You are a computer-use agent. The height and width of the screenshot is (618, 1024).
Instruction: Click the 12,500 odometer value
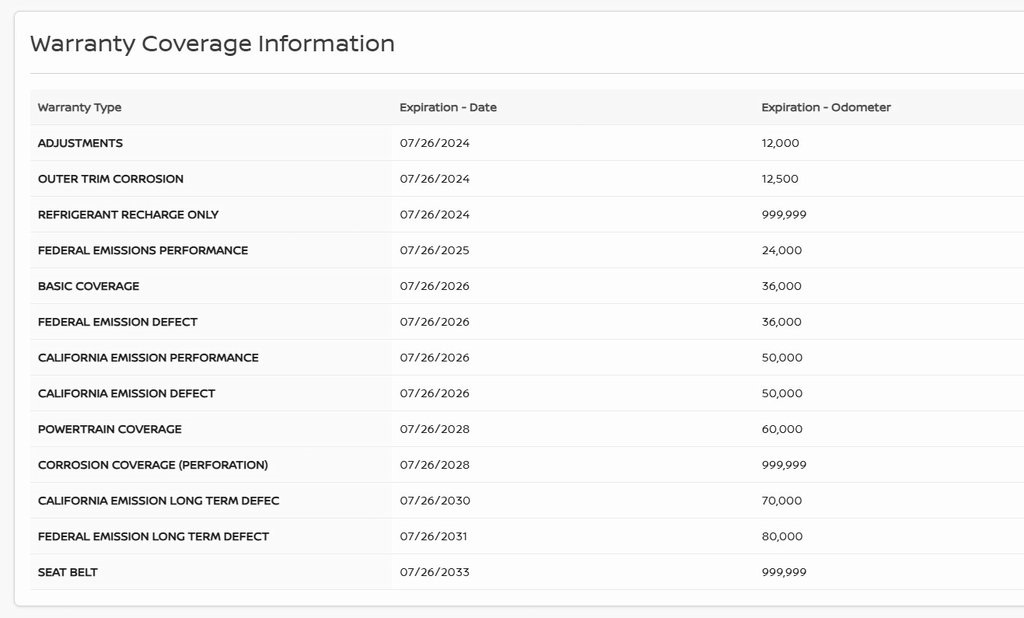pyautogui.click(x=780, y=179)
